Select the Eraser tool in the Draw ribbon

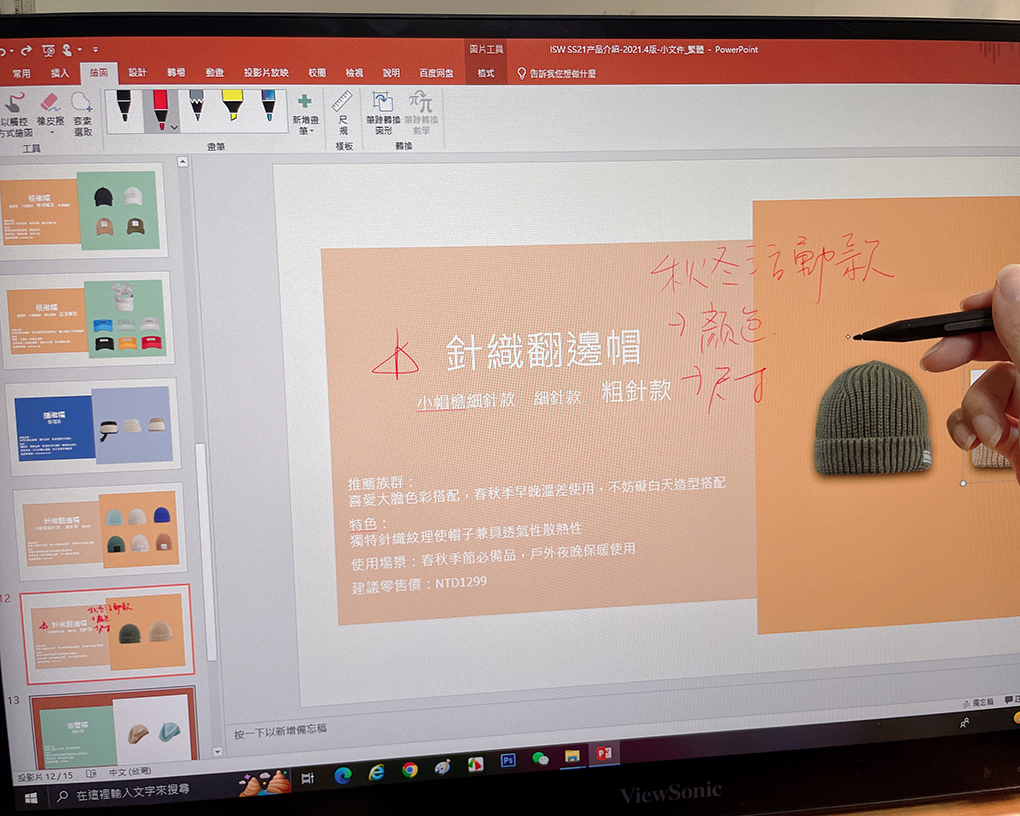click(50, 104)
